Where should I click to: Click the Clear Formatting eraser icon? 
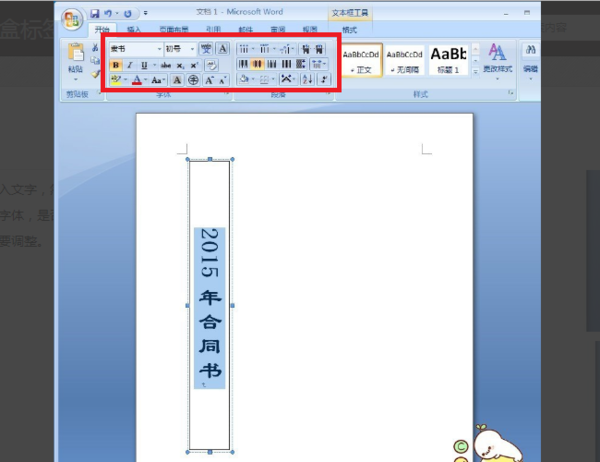(x=211, y=65)
